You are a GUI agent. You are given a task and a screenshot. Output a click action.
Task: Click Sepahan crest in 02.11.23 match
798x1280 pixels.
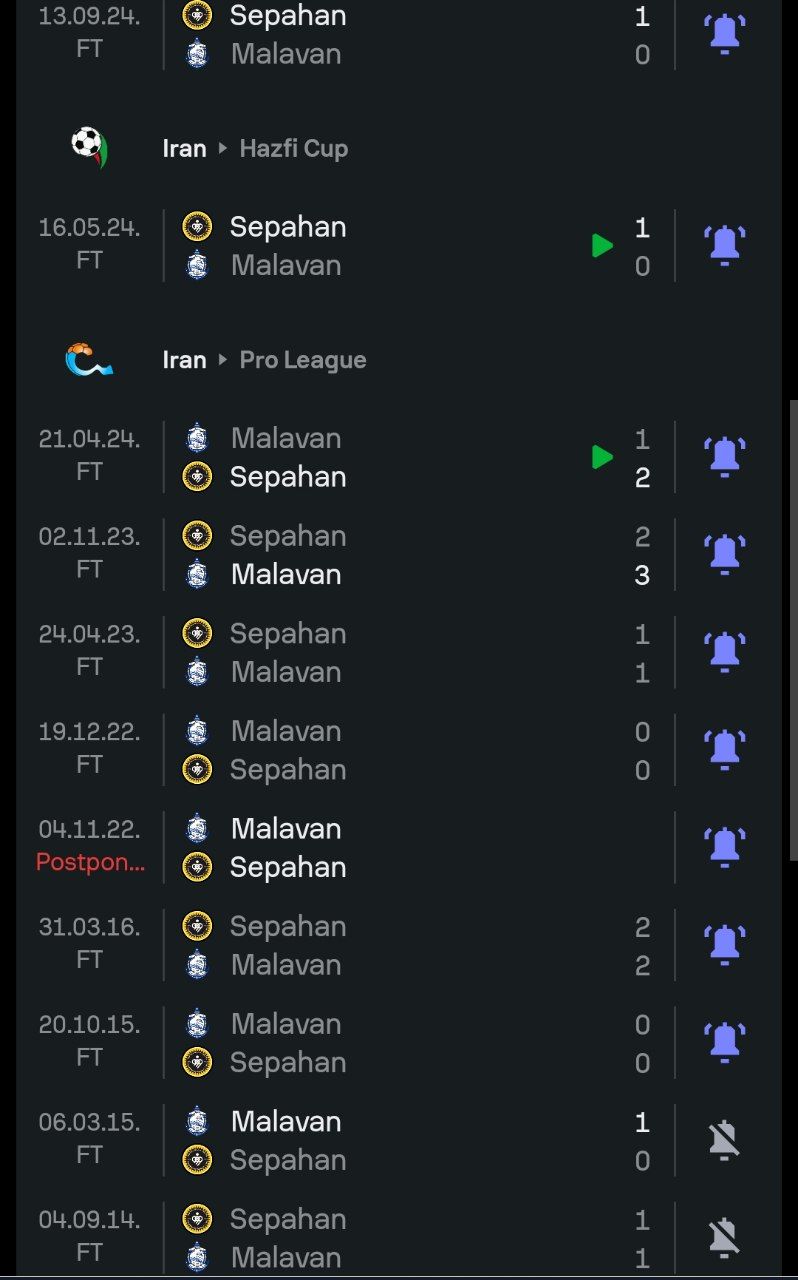click(x=197, y=536)
